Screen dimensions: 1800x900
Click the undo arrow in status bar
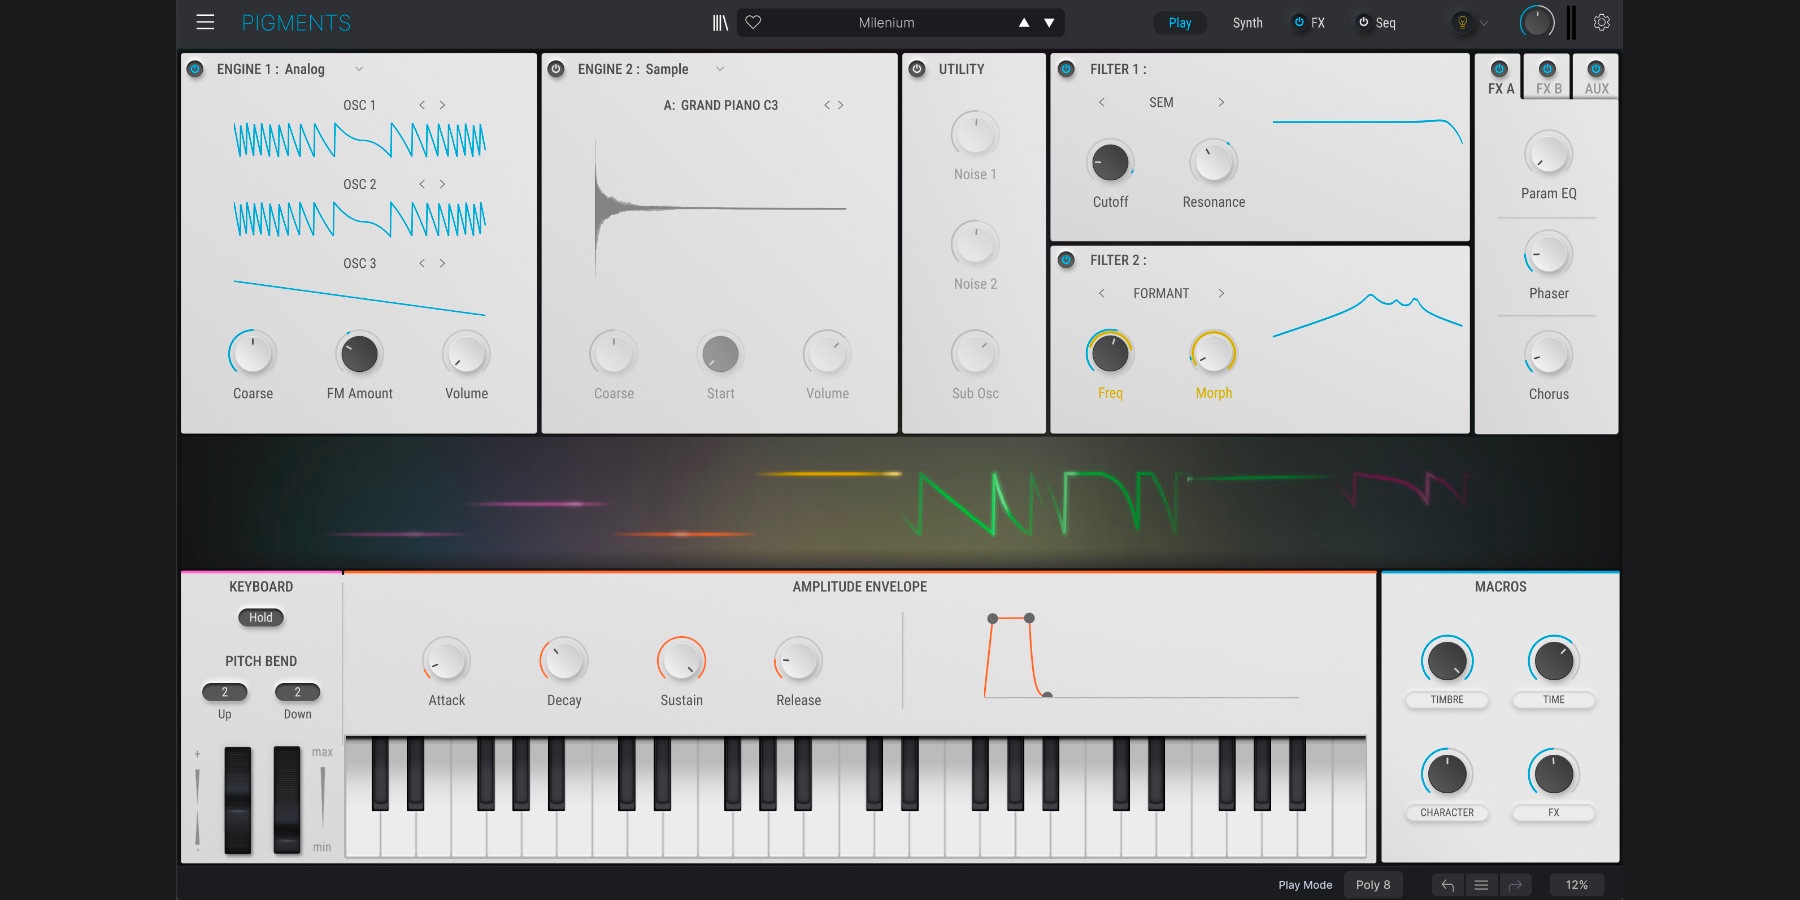1447,885
